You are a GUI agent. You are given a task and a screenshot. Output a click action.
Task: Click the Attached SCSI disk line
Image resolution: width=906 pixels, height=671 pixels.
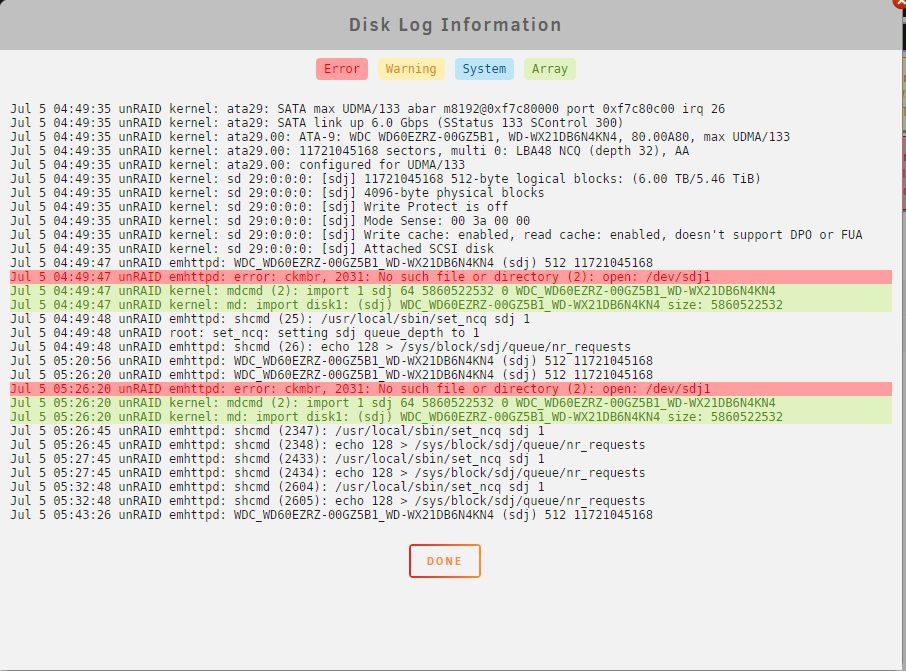pos(252,249)
